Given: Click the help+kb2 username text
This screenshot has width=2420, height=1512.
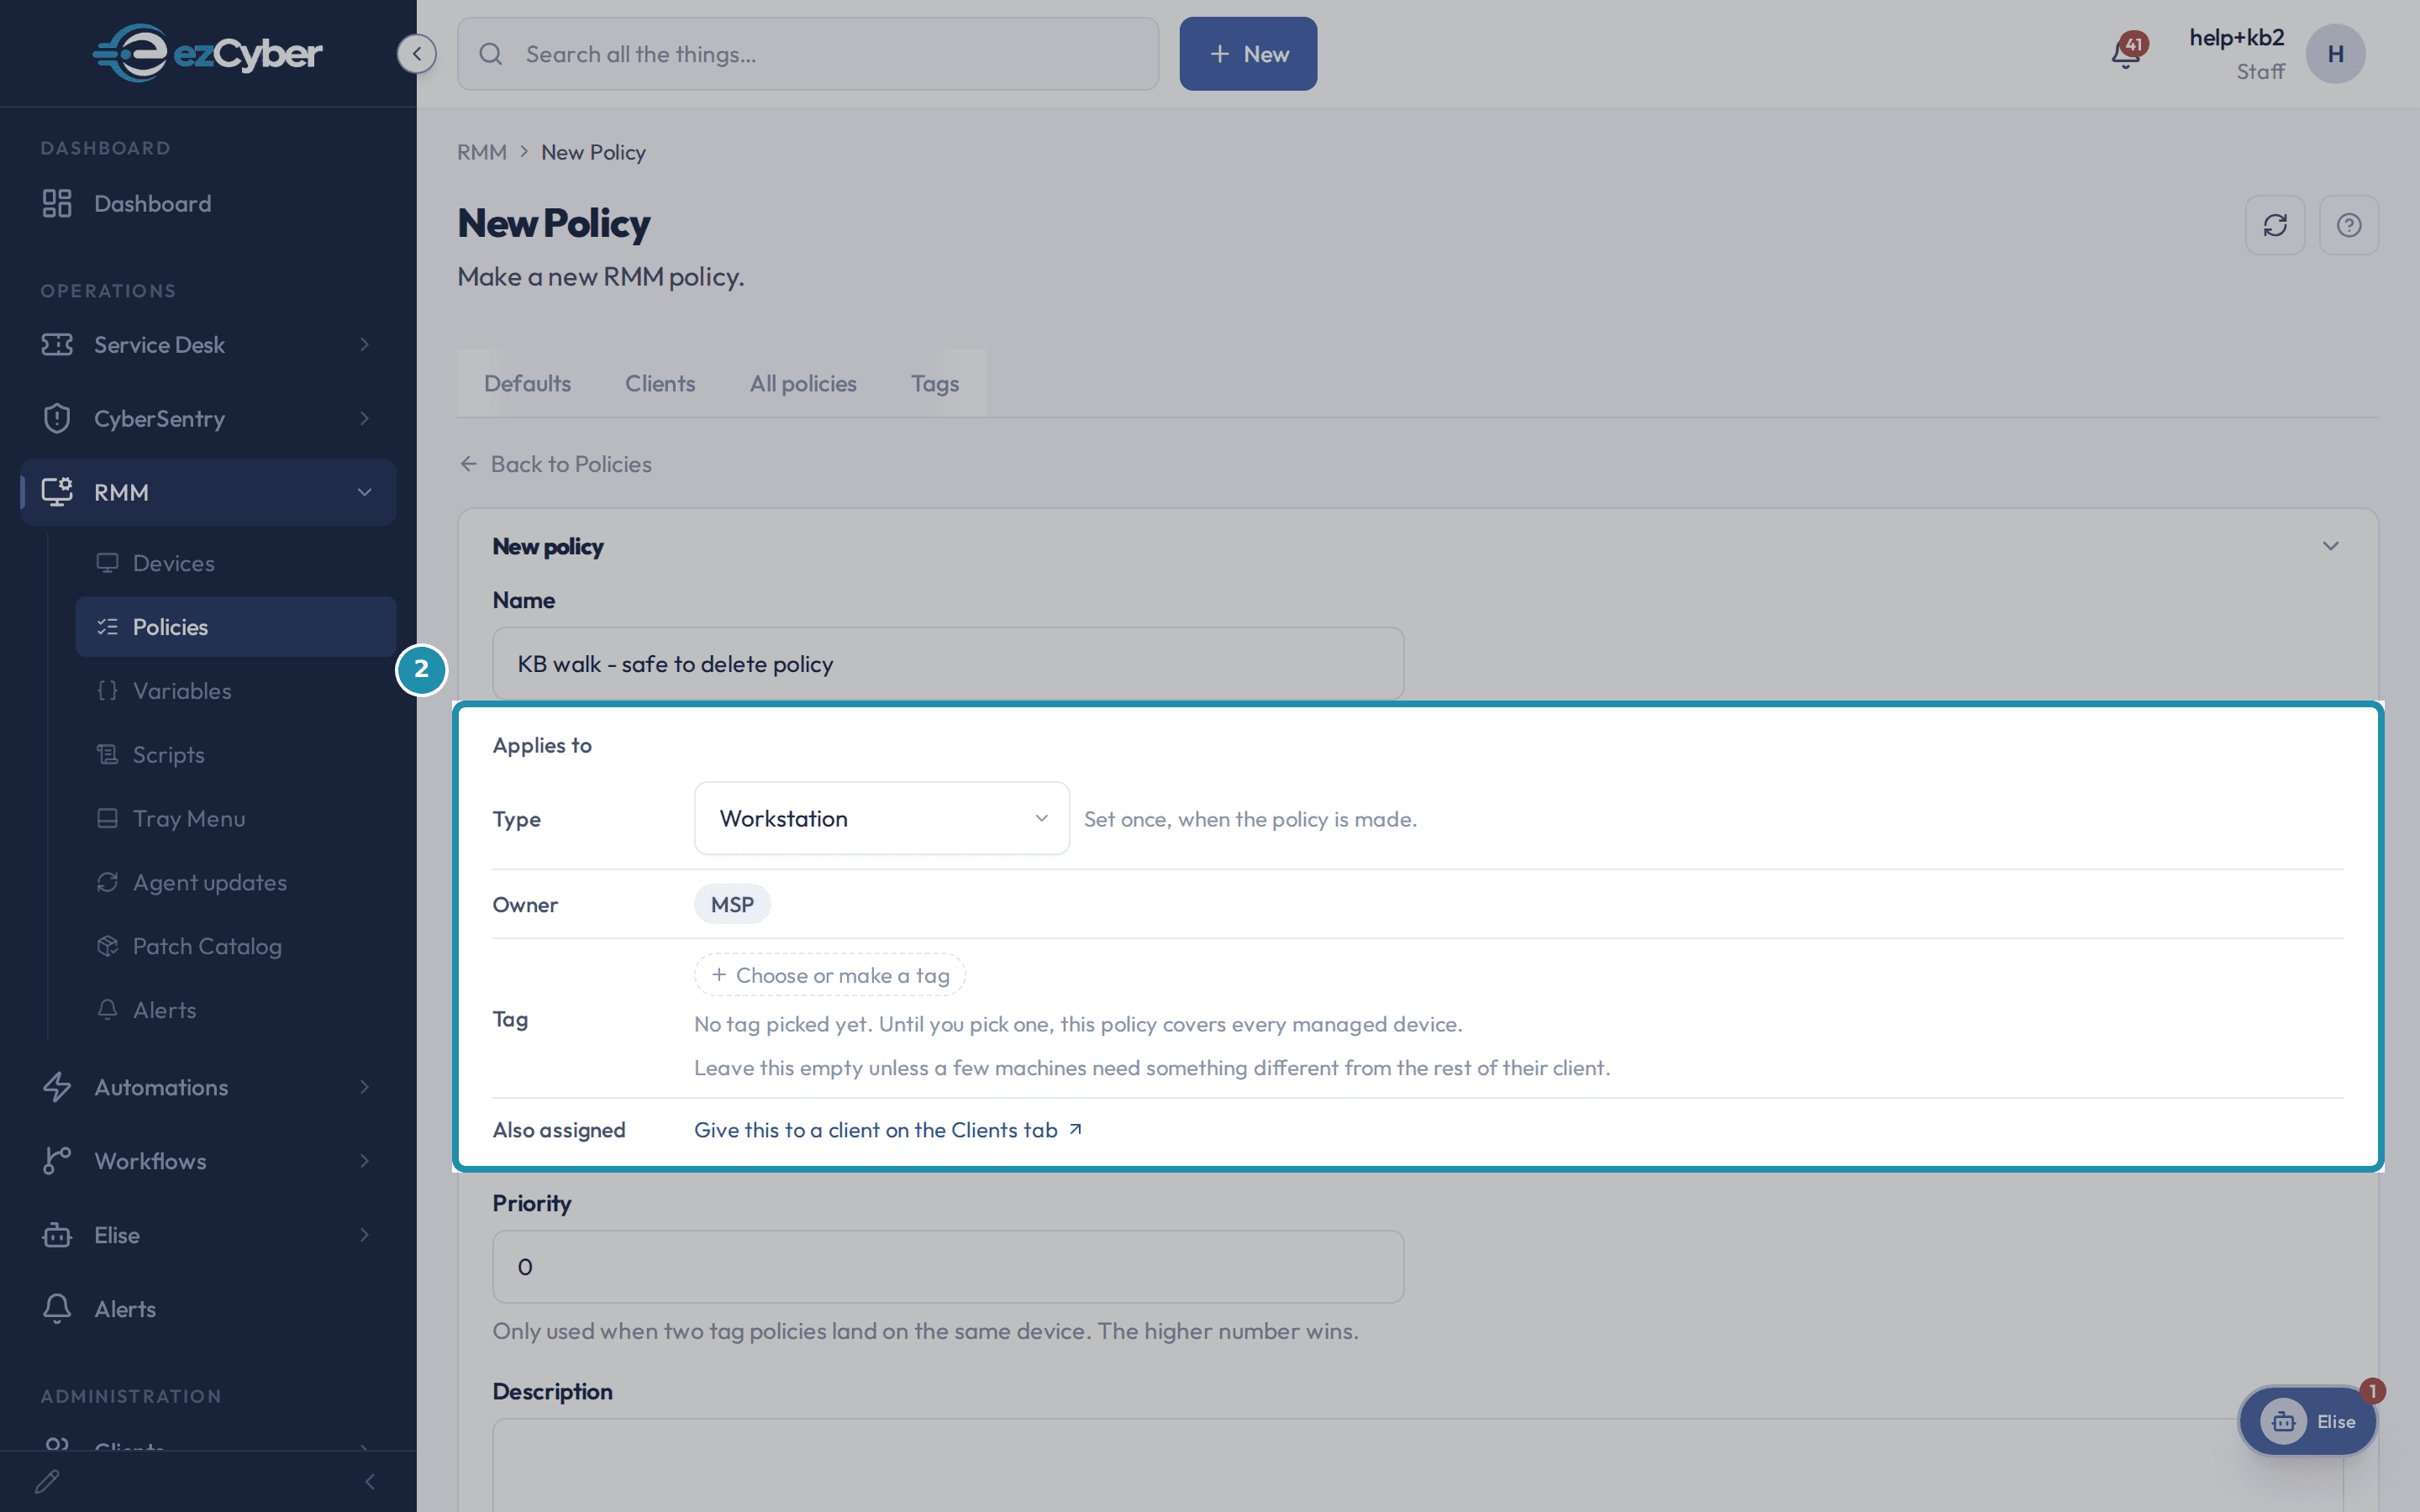Looking at the screenshot, I should 2236,38.
